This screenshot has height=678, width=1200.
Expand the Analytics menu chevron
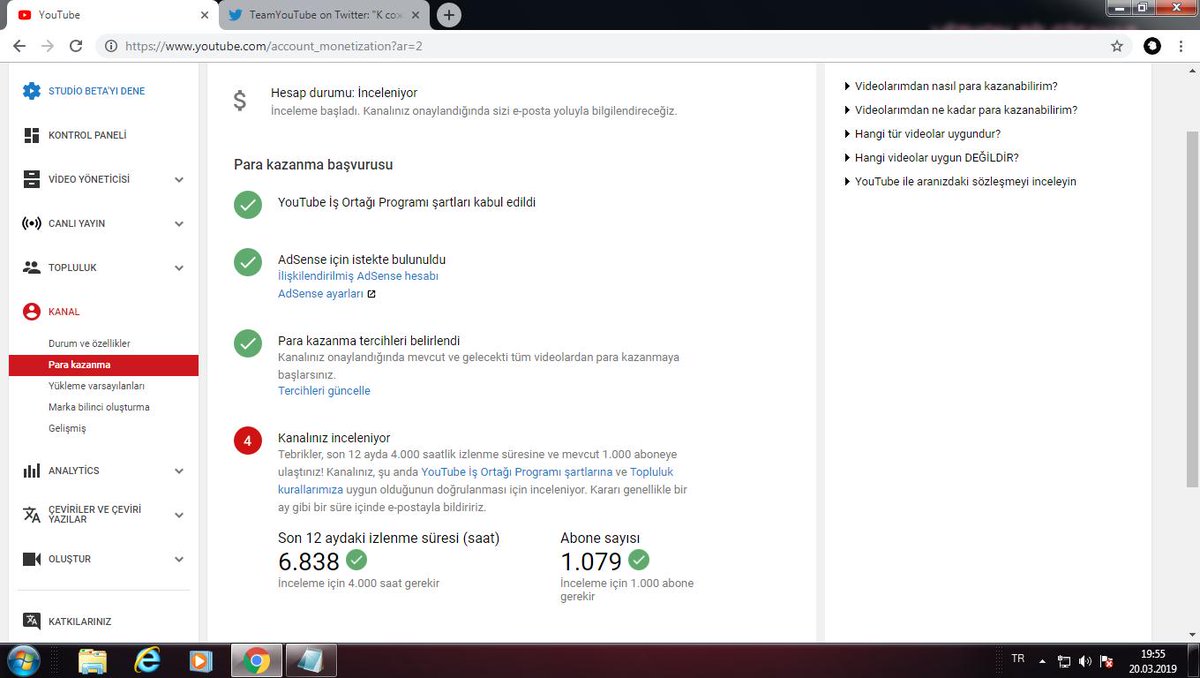click(x=179, y=471)
